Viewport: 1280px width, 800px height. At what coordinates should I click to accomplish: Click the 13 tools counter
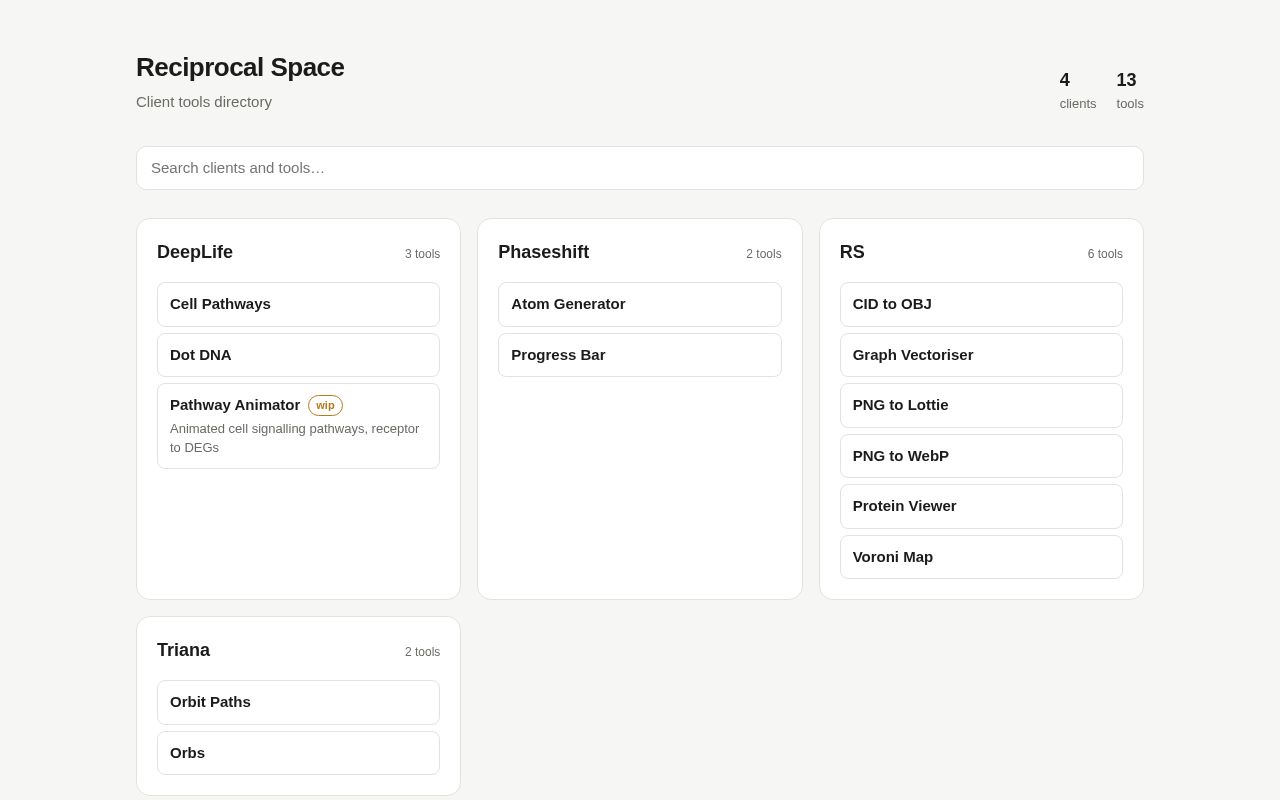tap(1130, 90)
